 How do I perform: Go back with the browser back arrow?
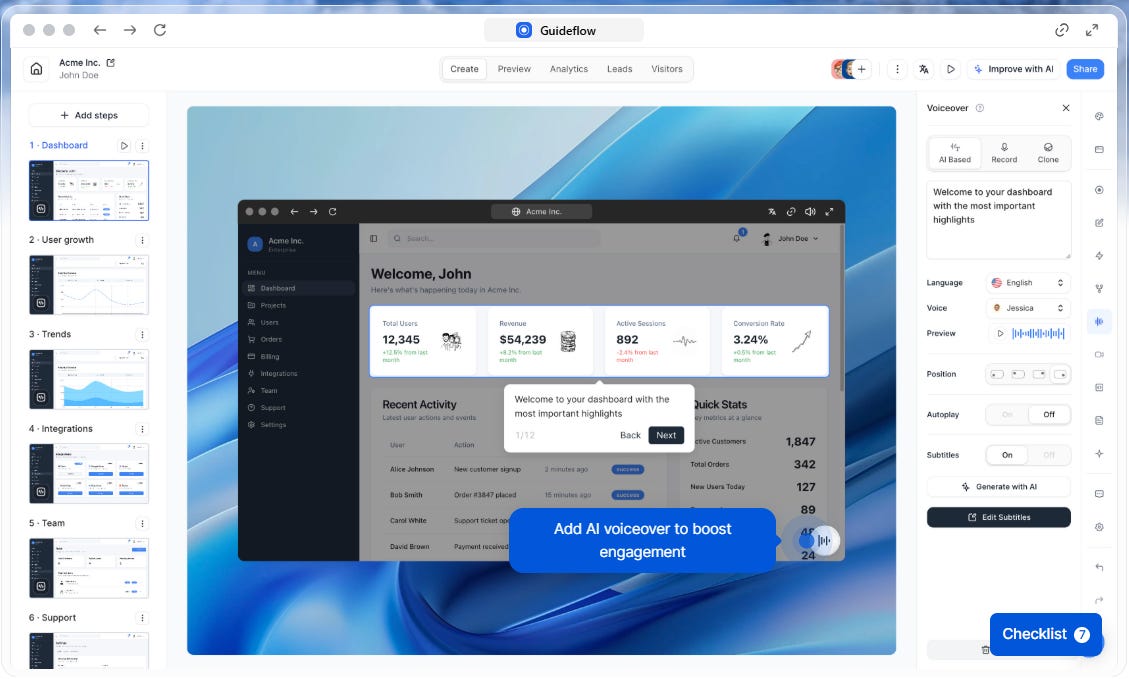pyautogui.click(x=99, y=30)
